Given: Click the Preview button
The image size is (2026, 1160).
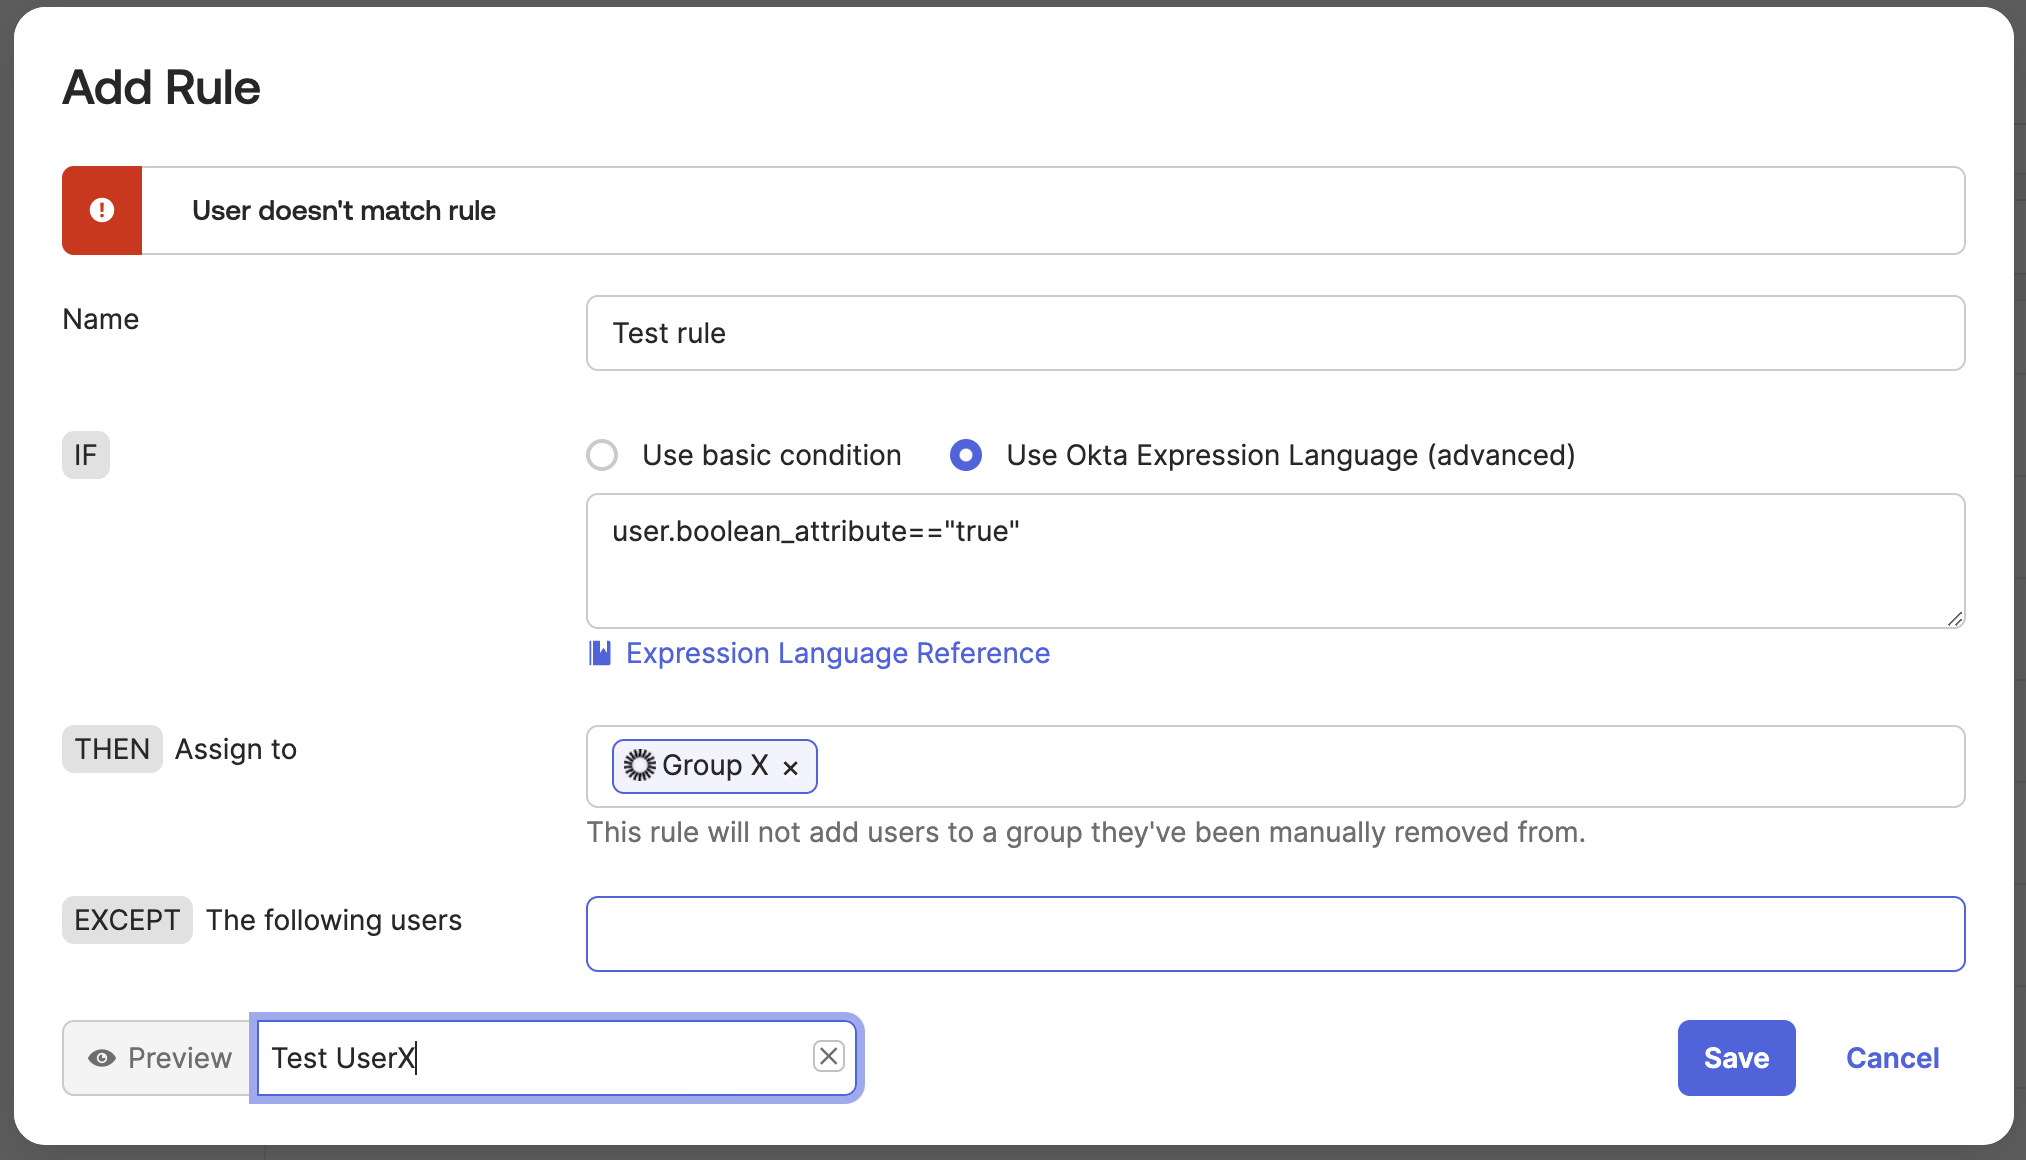Looking at the screenshot, I should click(156, 1057).
